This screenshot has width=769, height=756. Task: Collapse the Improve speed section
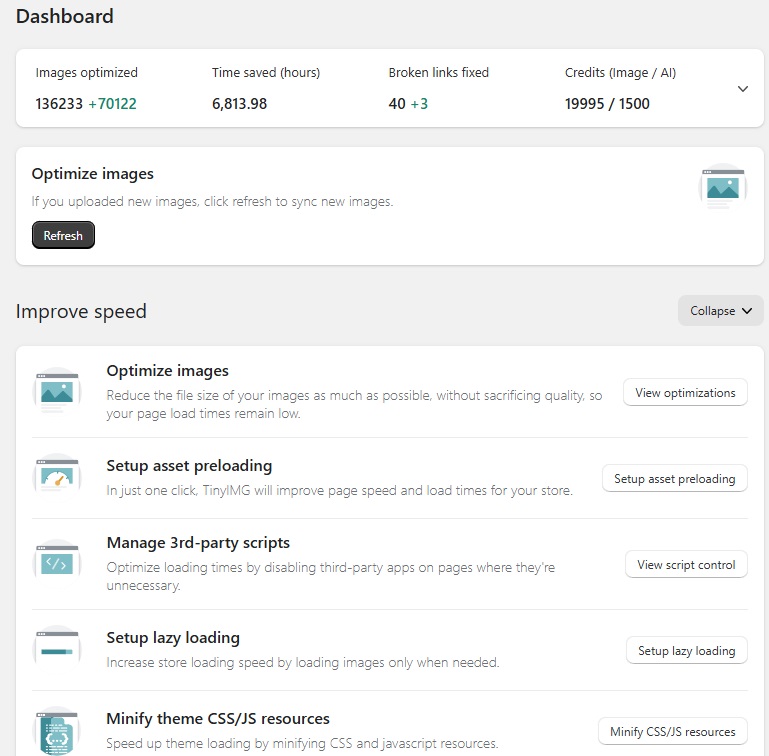pyautogui.click(x=720, y=311)
